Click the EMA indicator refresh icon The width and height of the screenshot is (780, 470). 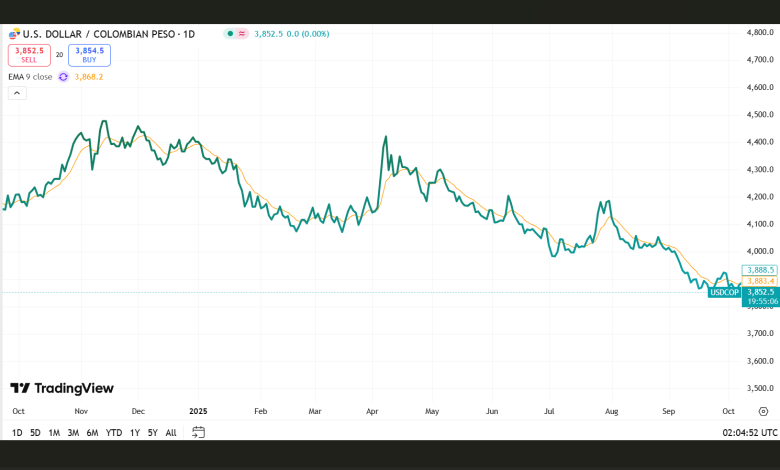pos(63,76)
